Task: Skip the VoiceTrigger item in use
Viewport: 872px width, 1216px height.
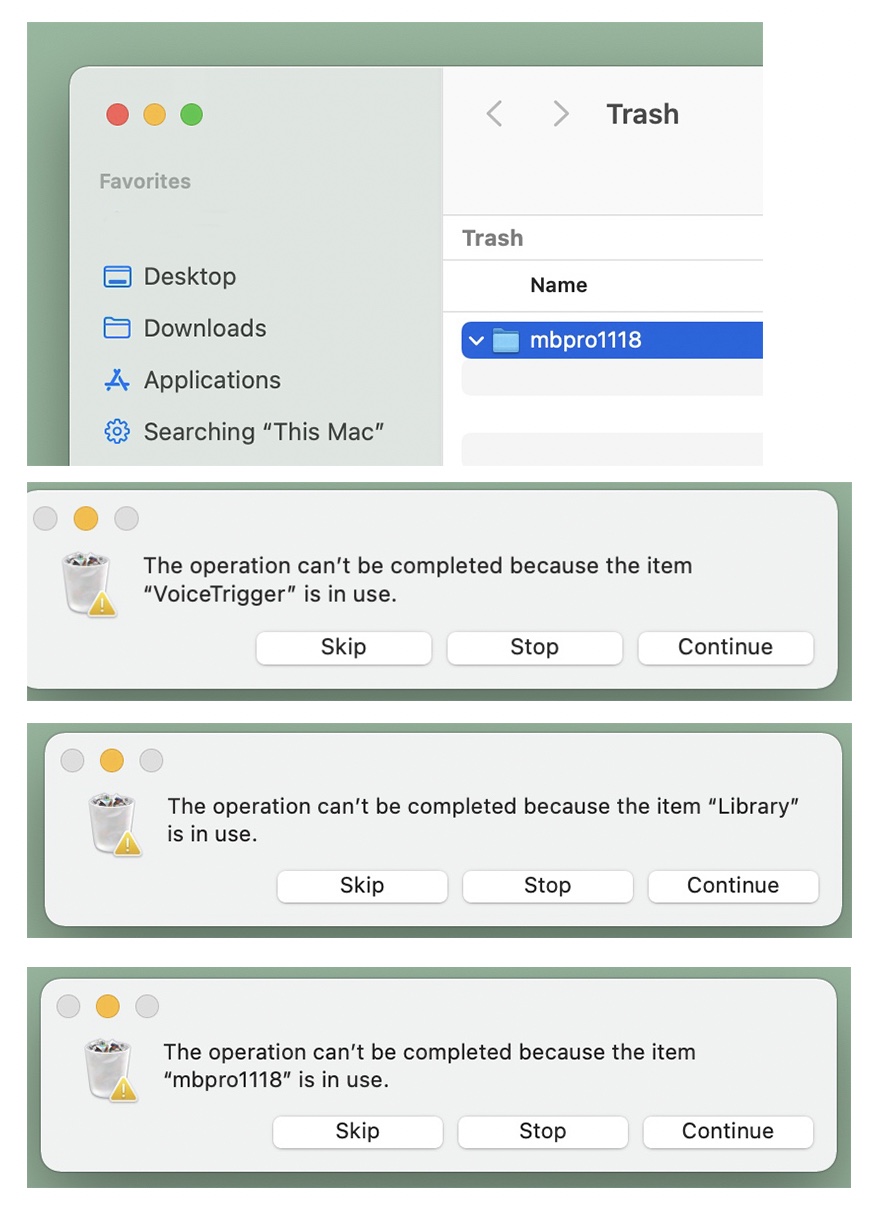Action: tap(343, 647)
